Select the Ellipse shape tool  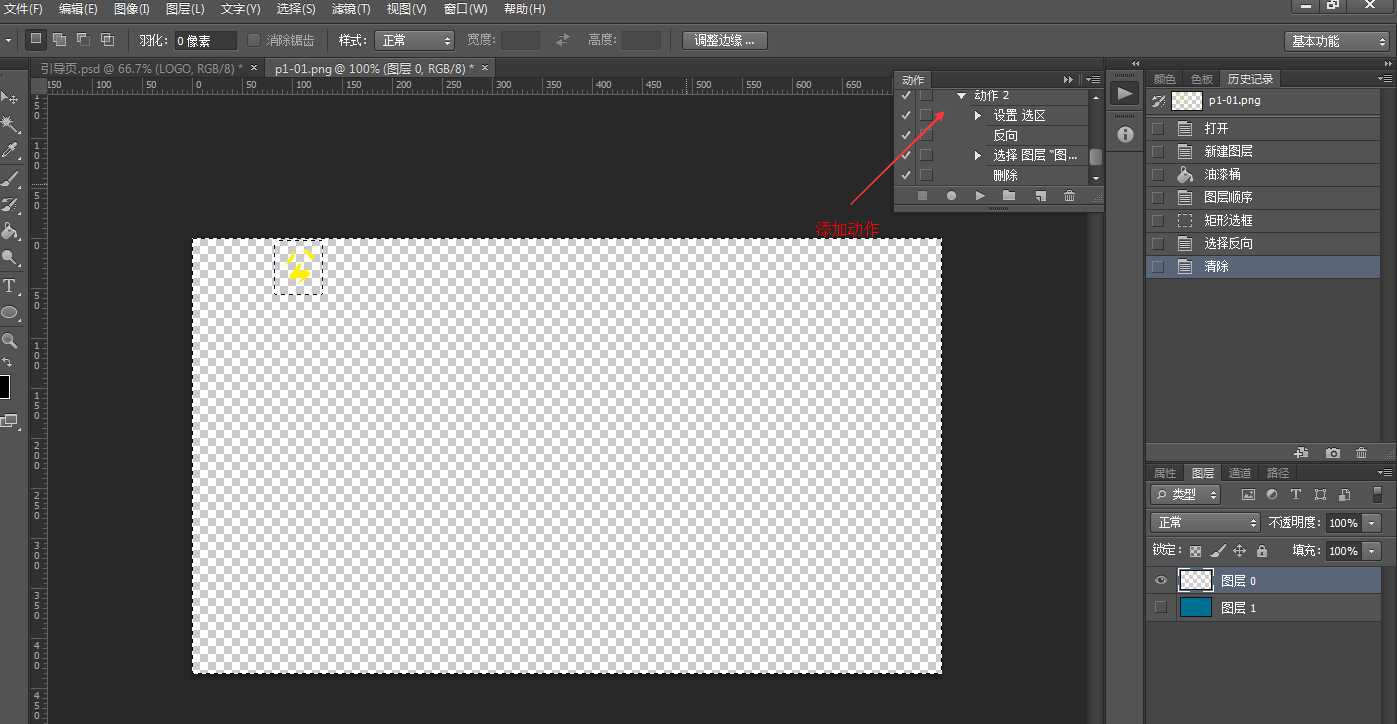[x=9, y=313]
